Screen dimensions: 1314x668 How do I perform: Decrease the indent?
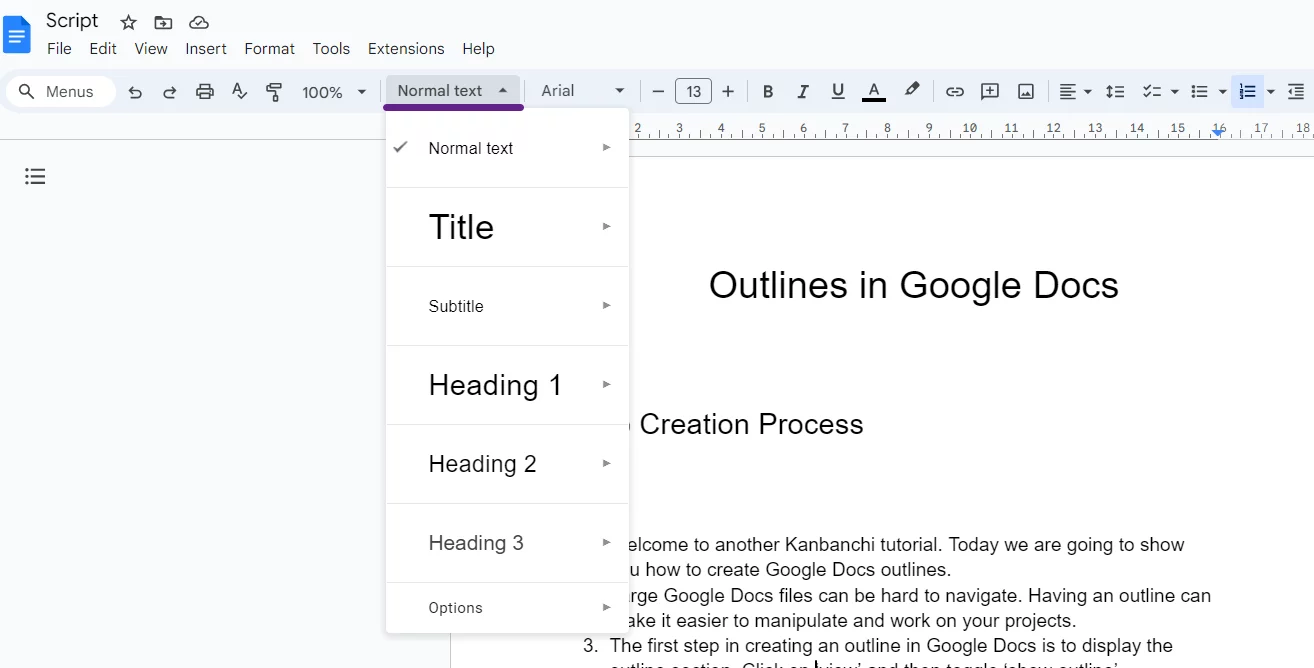(1296, 92)
